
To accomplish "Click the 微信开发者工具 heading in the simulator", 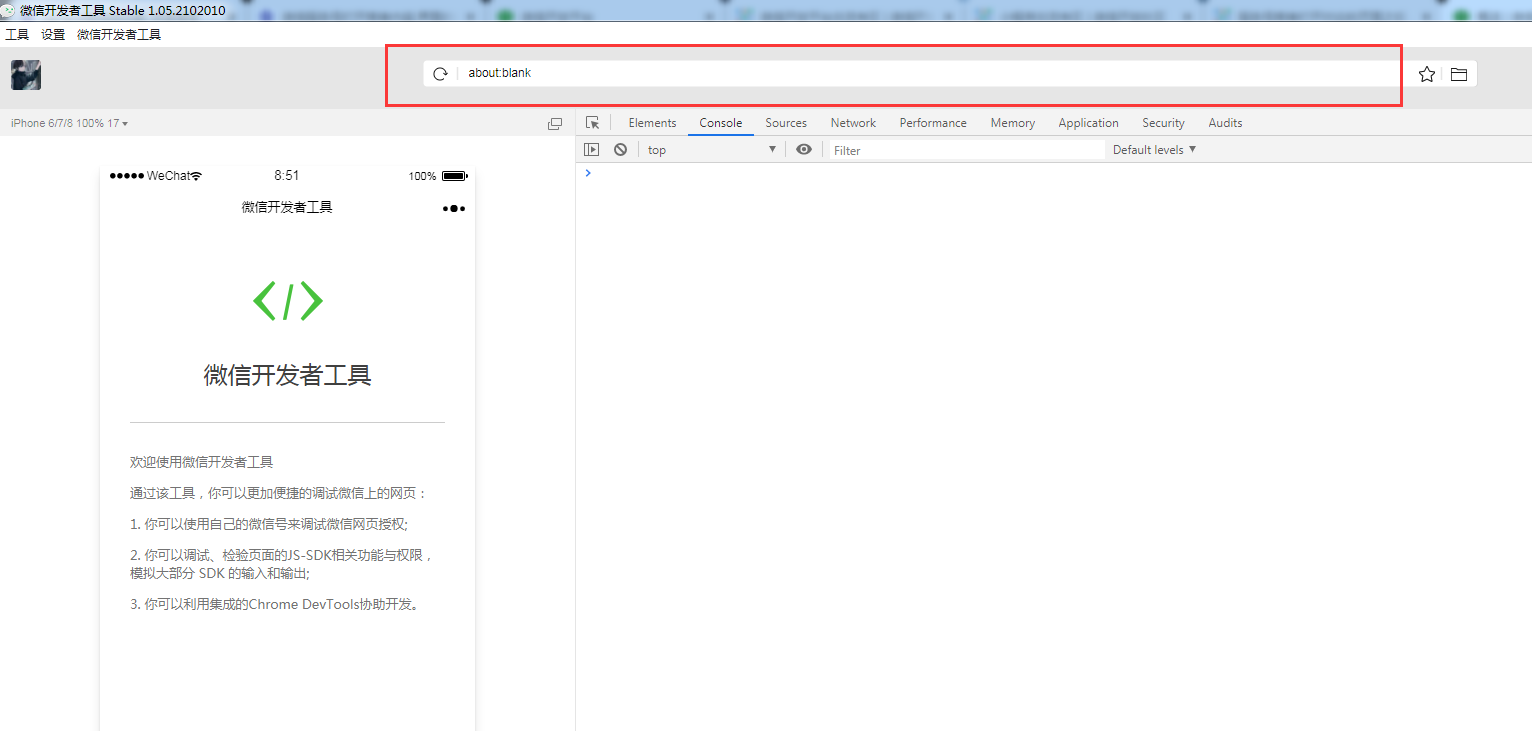I will point(288,375).
